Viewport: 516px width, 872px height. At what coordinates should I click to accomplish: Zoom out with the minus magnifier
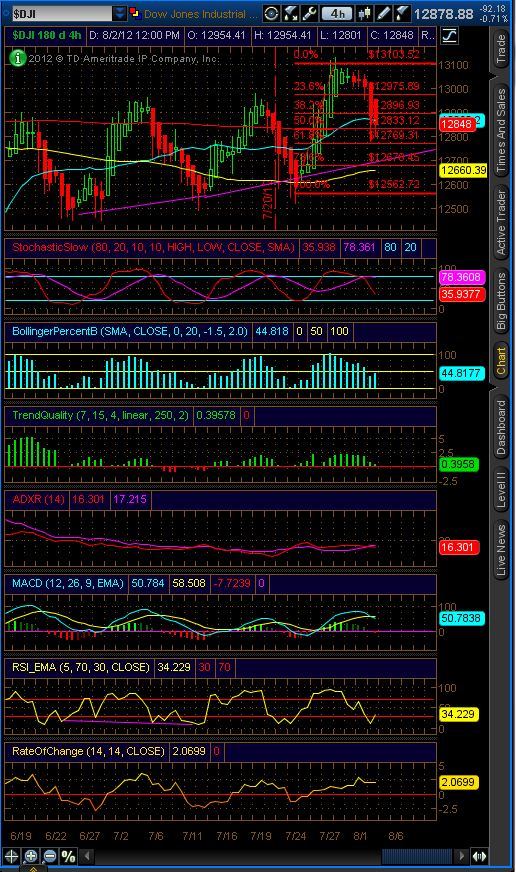[x=49, y=856]
